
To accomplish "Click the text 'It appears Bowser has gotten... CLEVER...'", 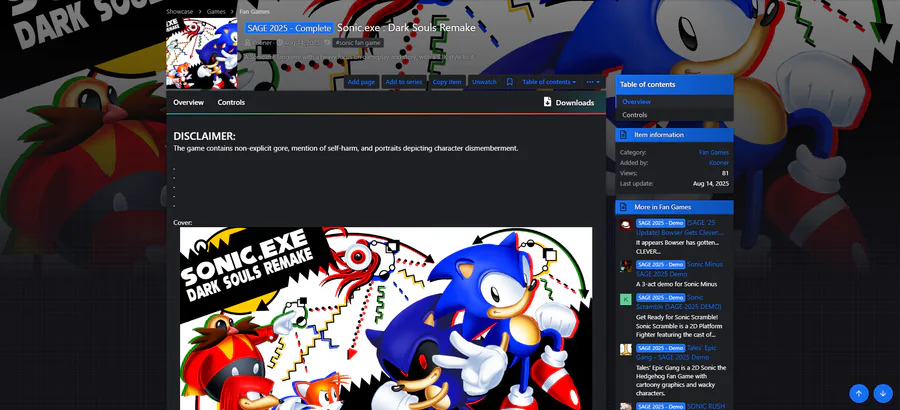I will 677,247.
